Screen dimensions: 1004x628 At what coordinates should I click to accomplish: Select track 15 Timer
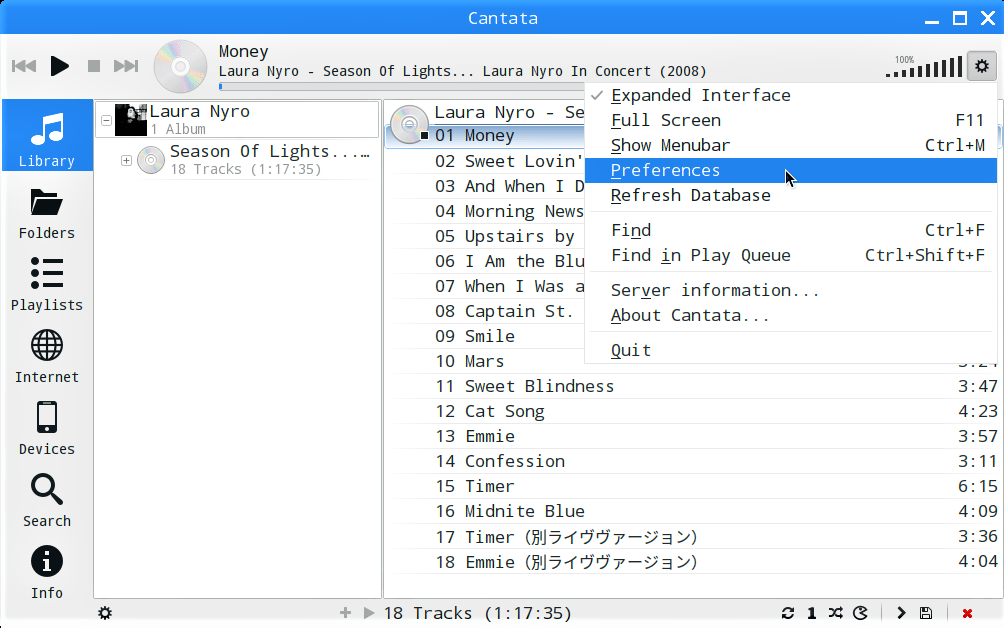click(693, 486)
